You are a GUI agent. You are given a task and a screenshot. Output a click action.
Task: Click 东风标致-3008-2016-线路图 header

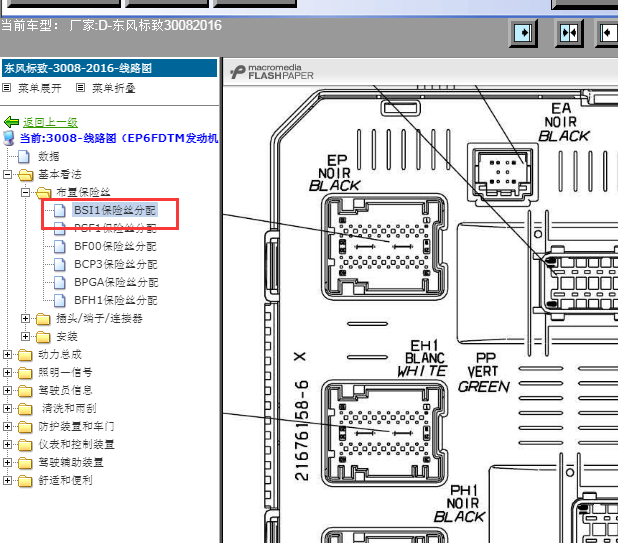coord(110,68)
